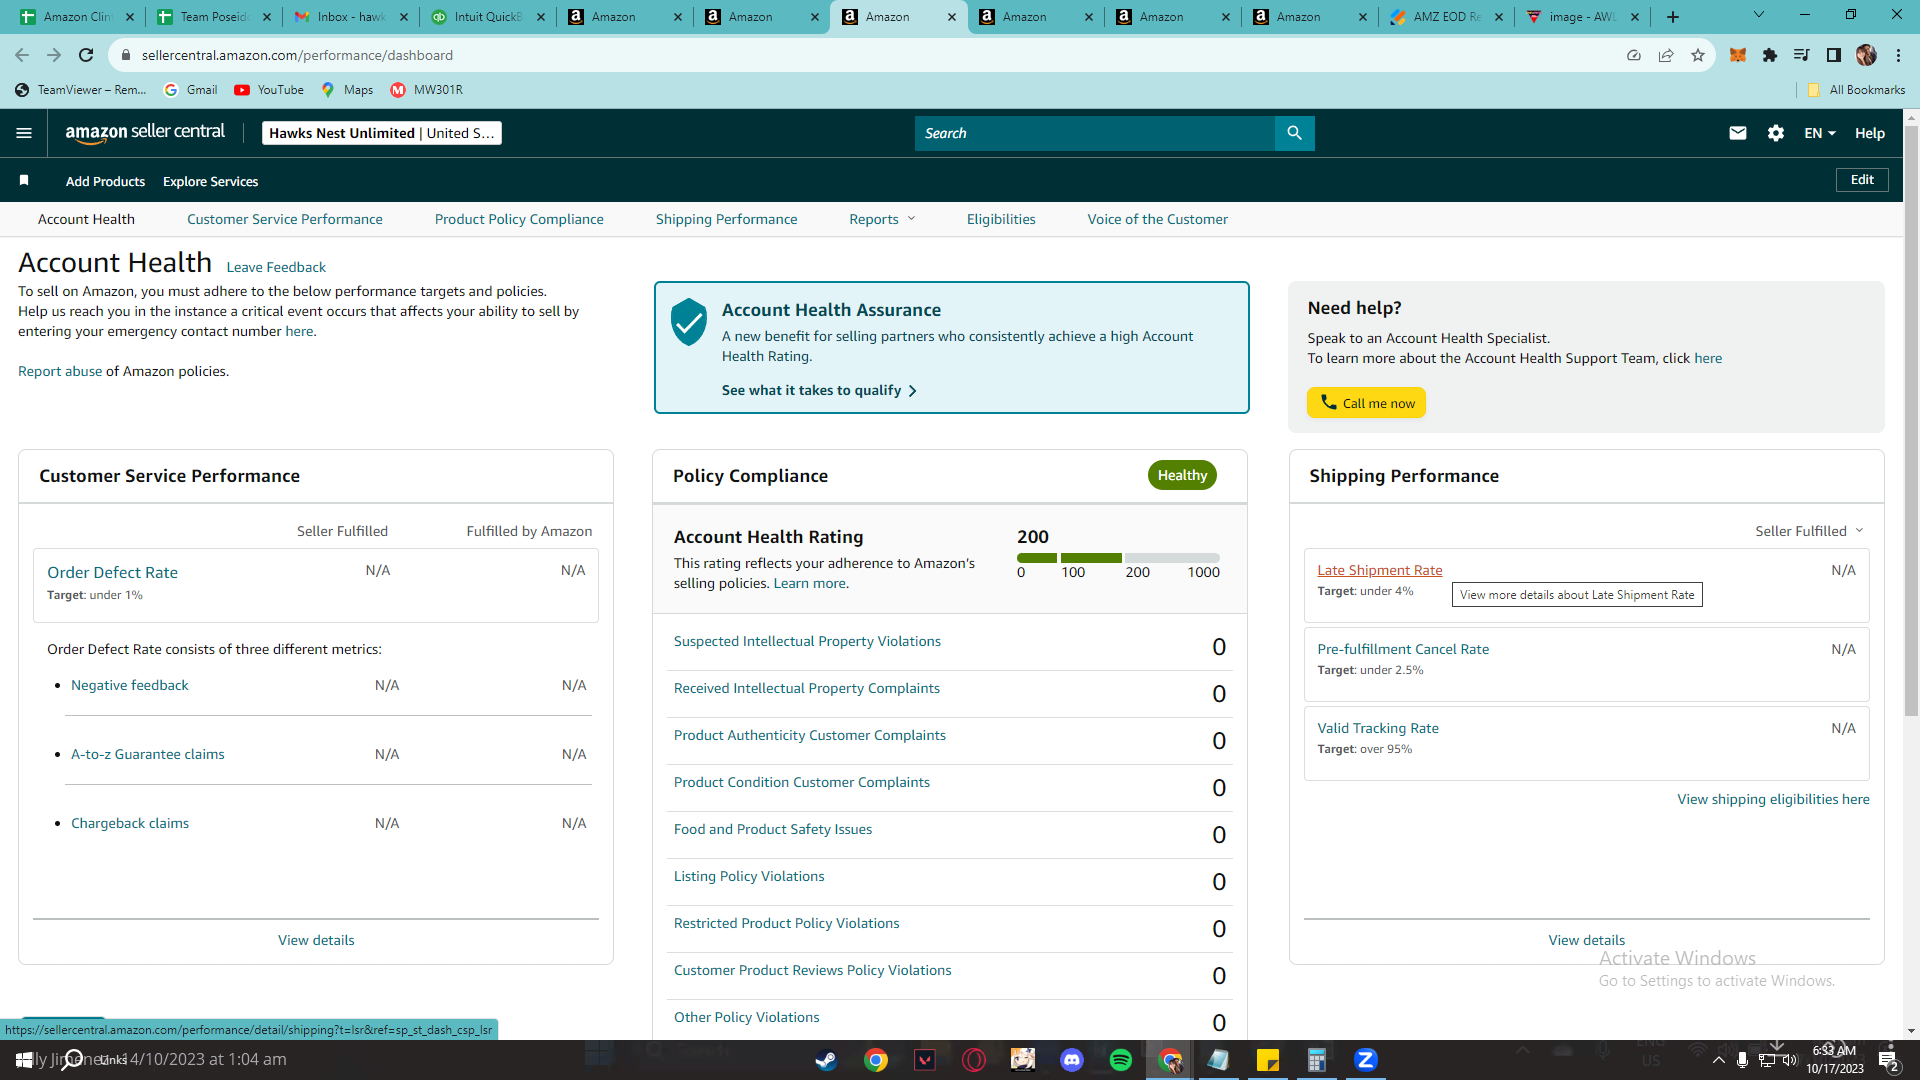Open the Windows Start menu
Image resolution: width=1920 pixels, height=1080 pixels.
24,1060
